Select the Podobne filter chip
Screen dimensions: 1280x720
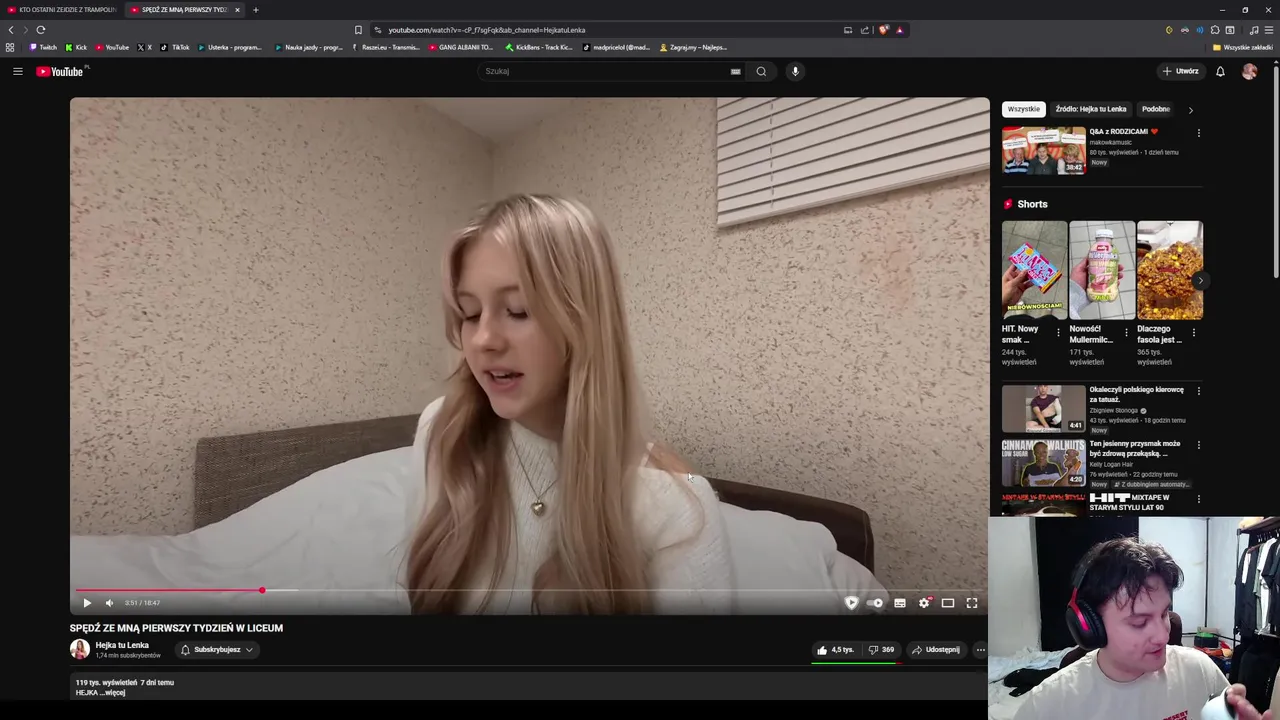tap(1156, 109)
